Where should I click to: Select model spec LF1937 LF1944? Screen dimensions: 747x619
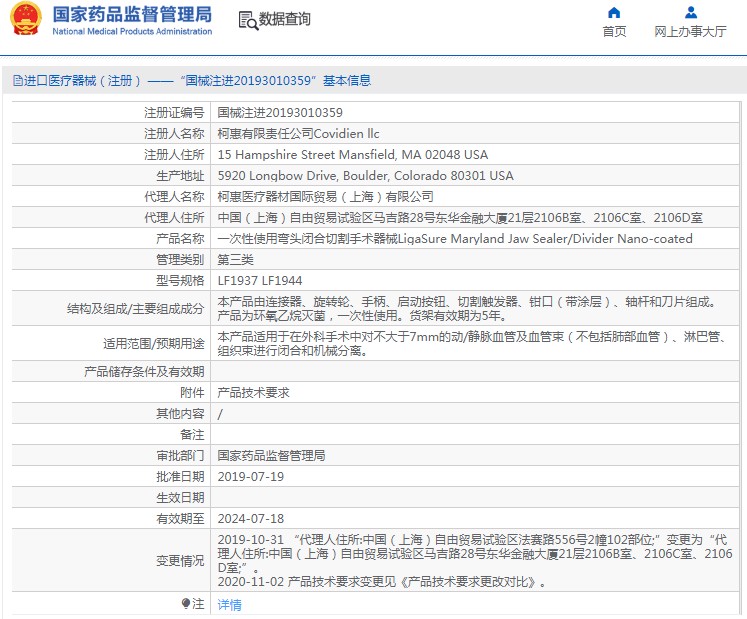click(x=260, y=280)
